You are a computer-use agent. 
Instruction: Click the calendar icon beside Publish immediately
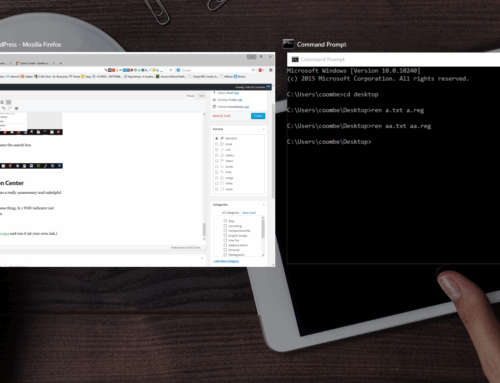[214, 107]
